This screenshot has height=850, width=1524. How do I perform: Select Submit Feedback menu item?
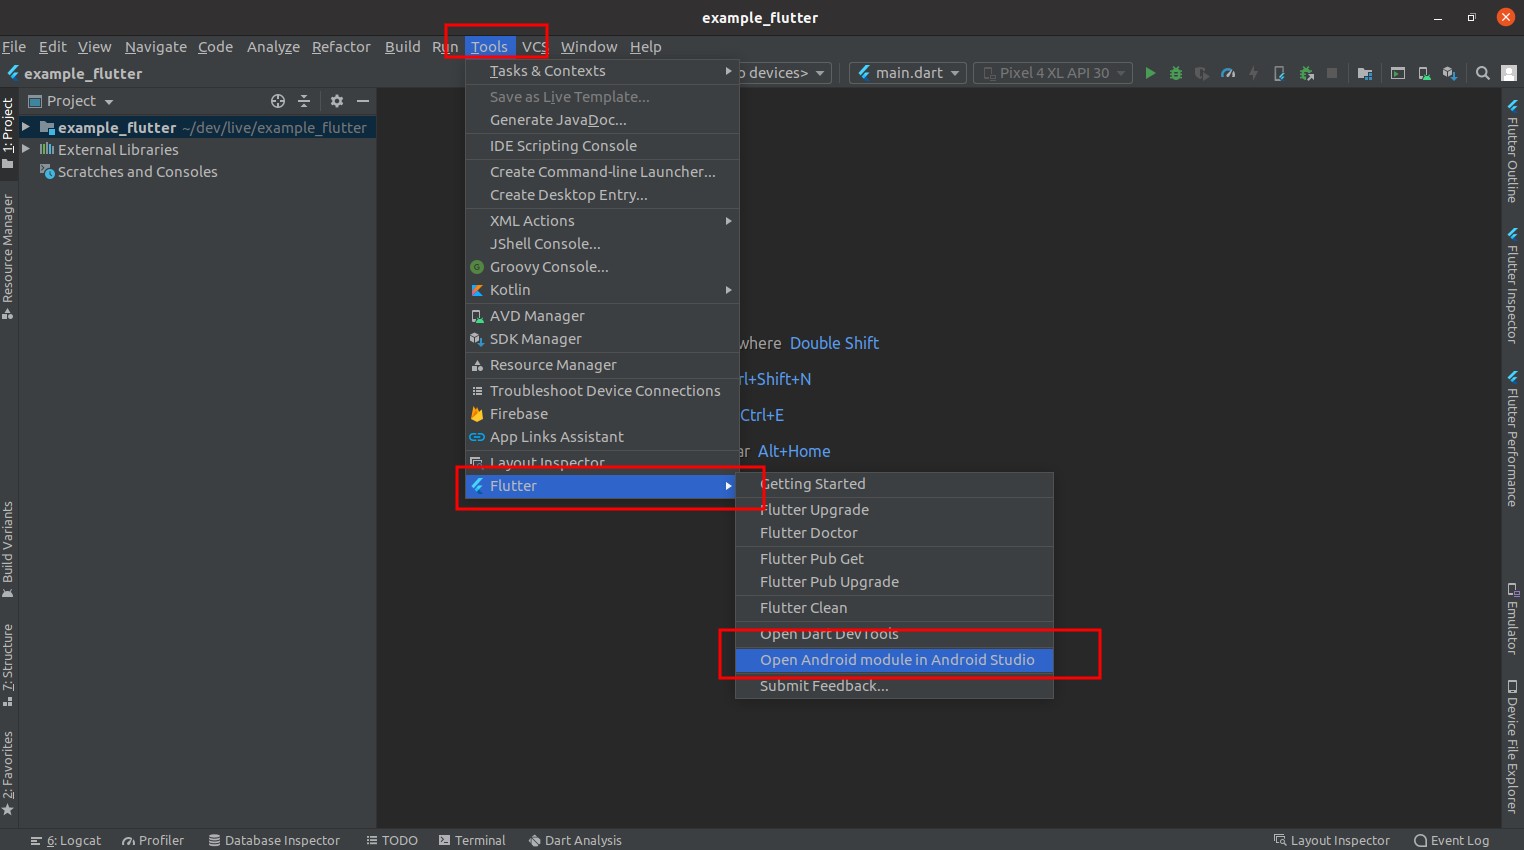point(894,686)
